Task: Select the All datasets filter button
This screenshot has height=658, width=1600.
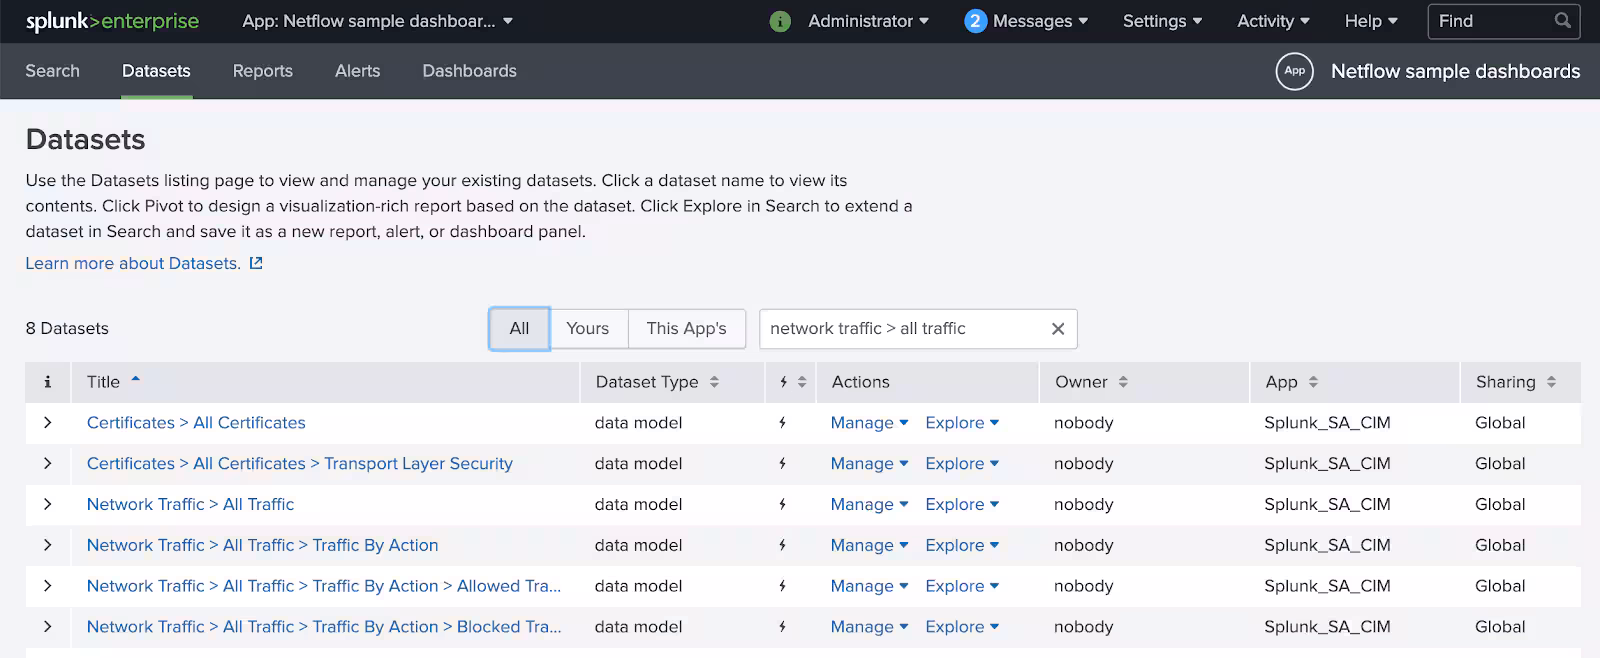Action: [x=519, y=329]
